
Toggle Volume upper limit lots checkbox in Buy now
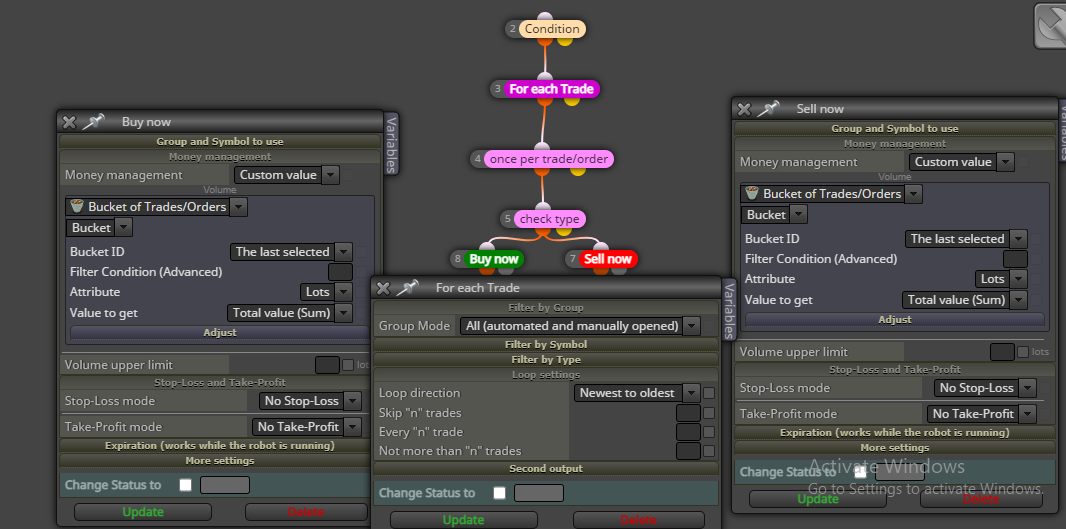(348, 365)
